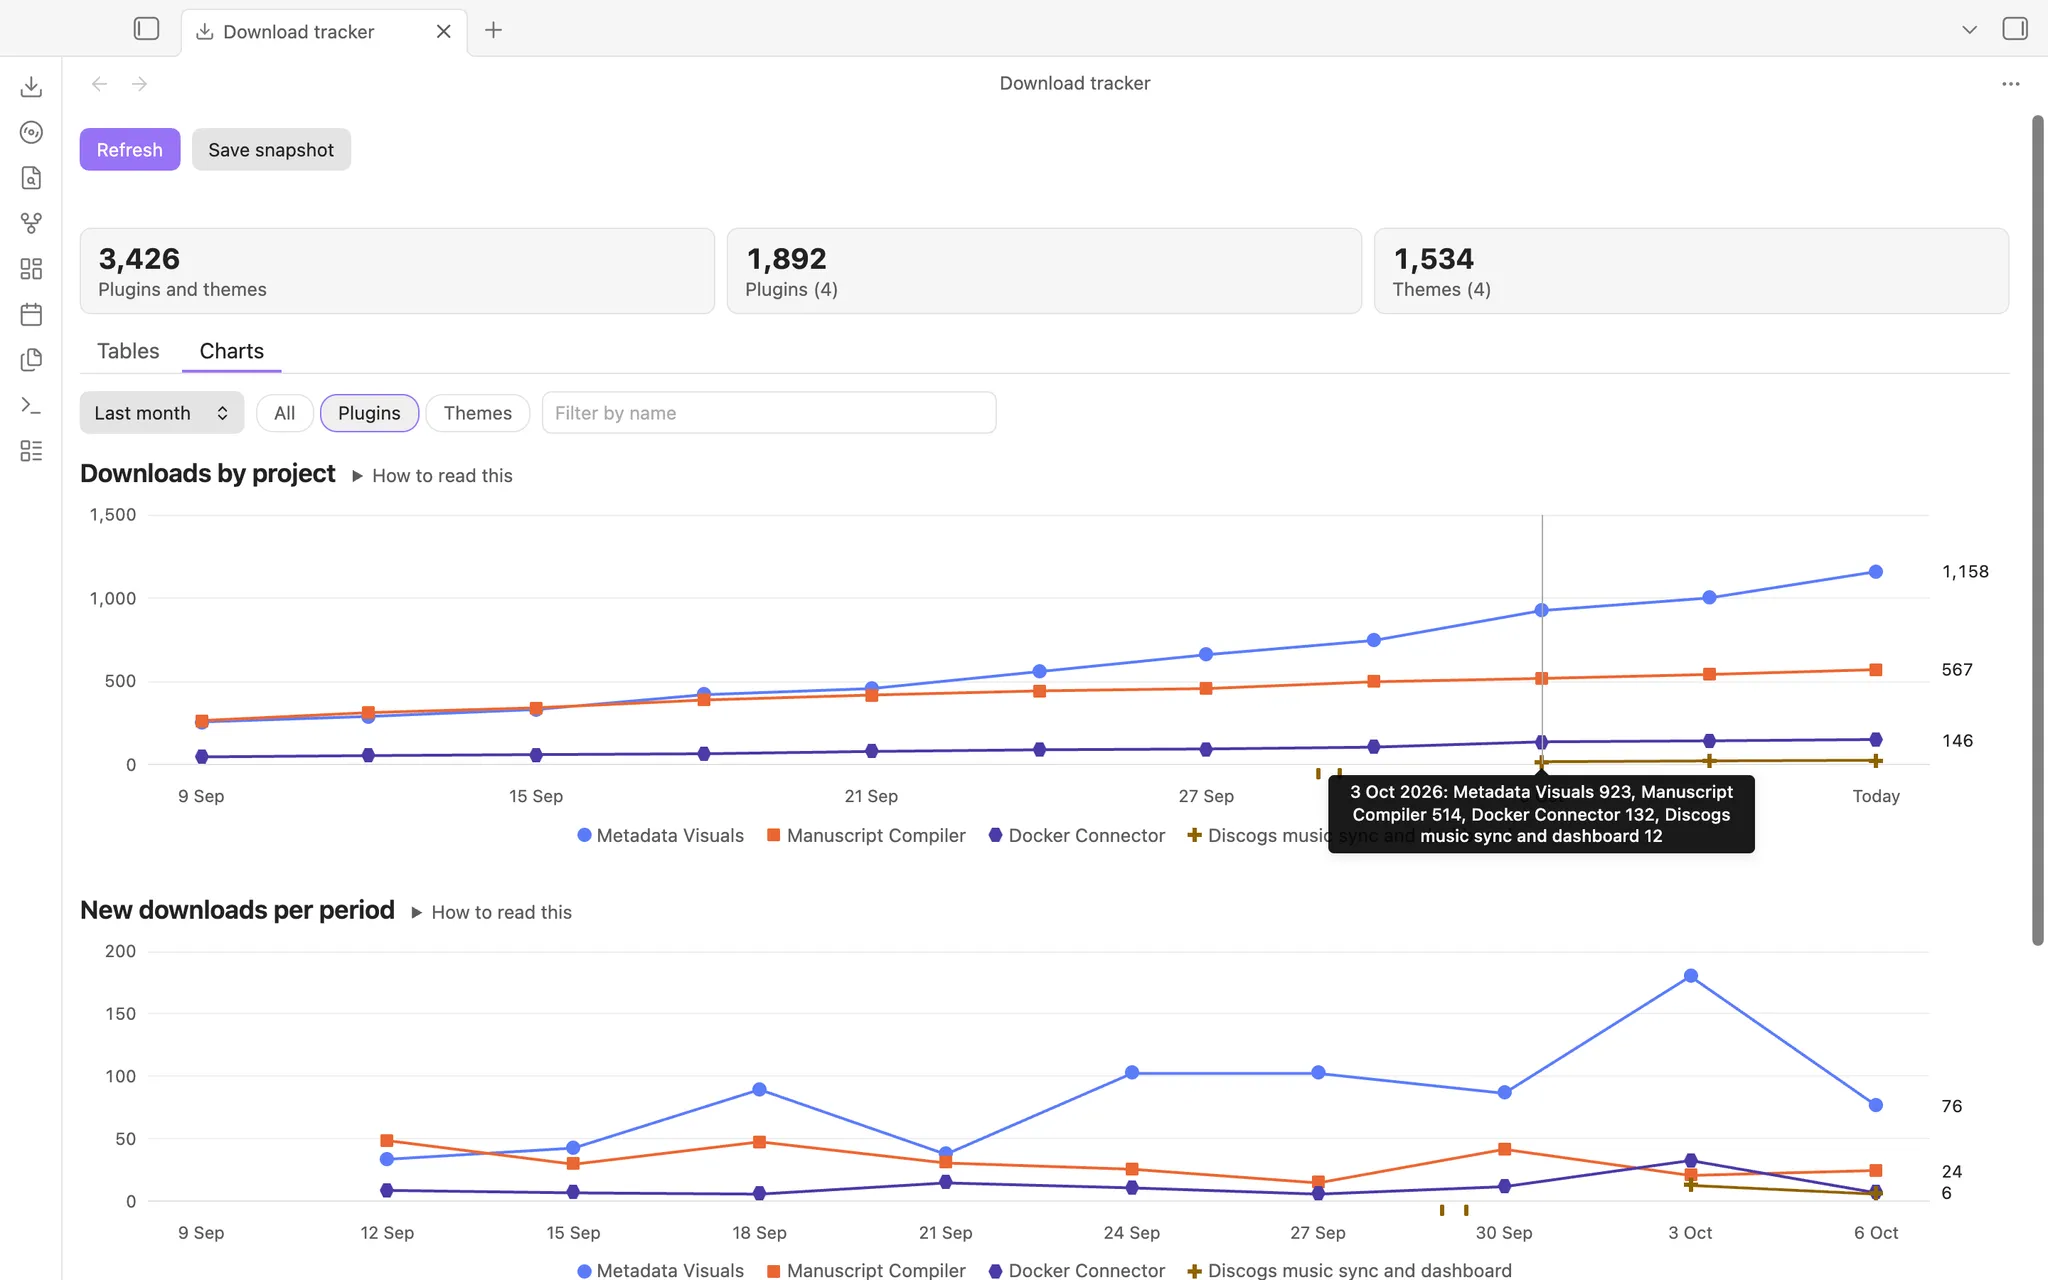Click the Plugins (4) stat card
Image resolution: width=2048 pixels, height=1280 pixels.
click(1044, 271)
